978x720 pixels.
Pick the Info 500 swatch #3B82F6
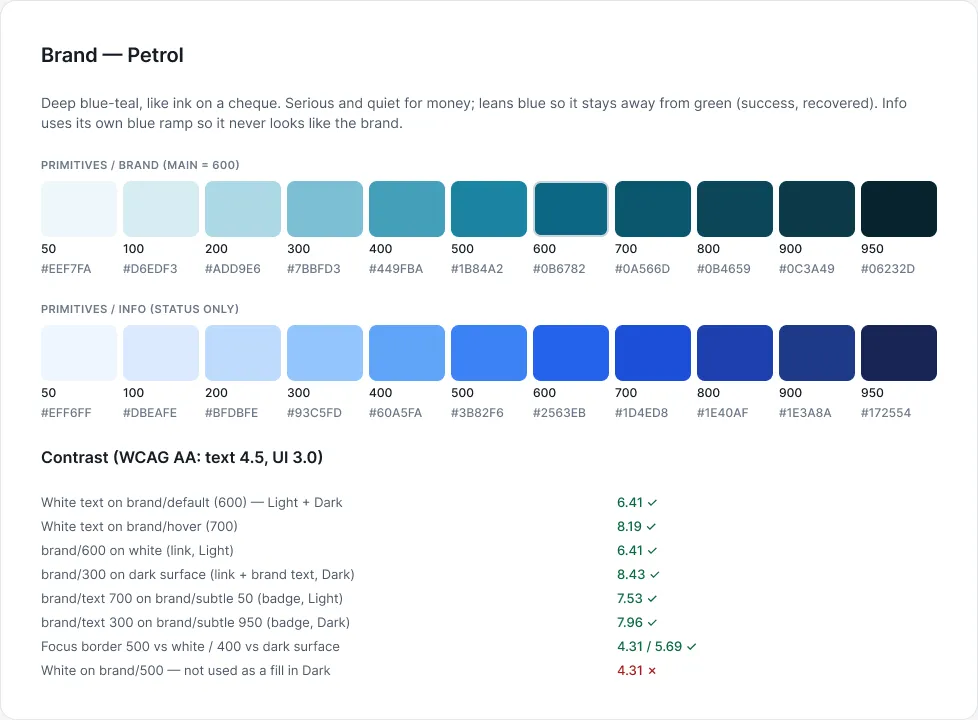click(x=489, y=353)
